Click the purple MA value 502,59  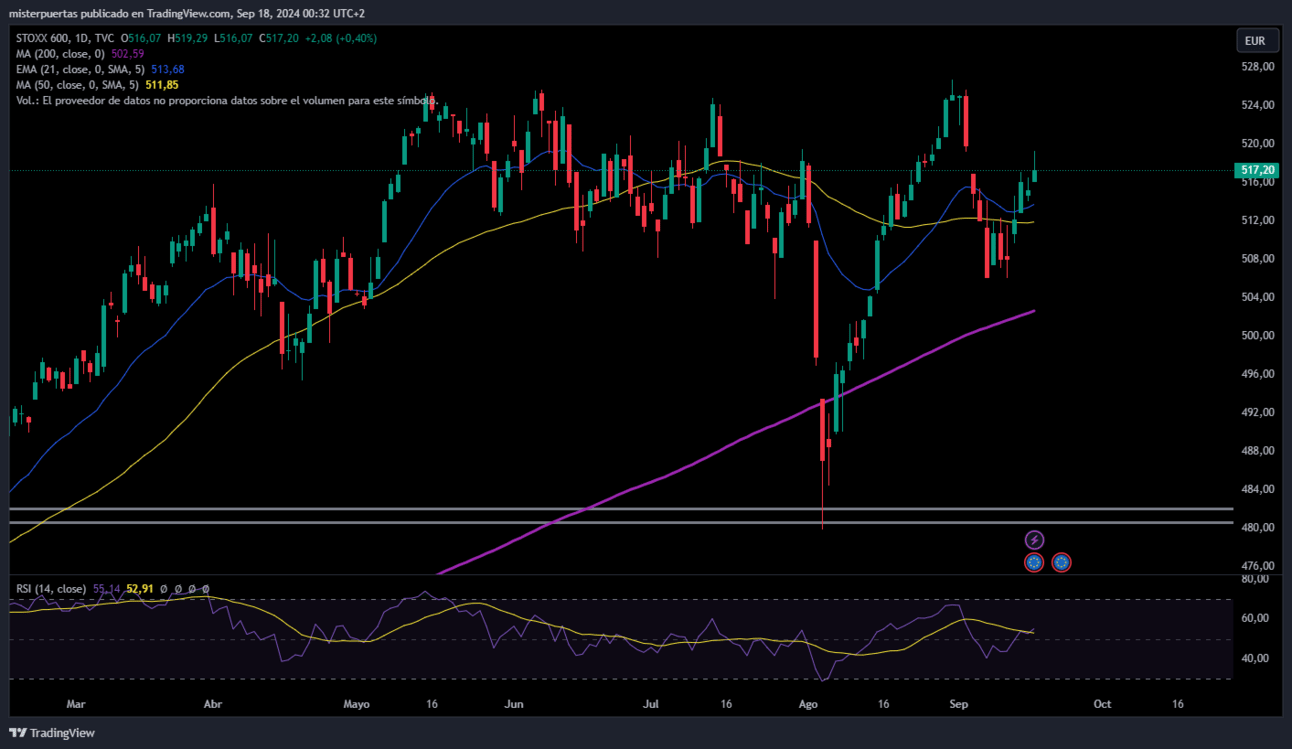[x=127, y=54]
